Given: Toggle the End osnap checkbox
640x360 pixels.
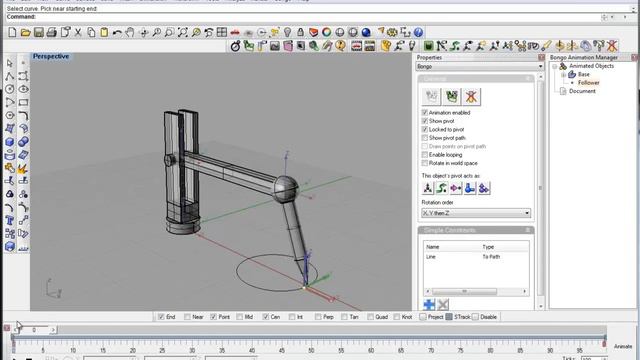Looking at the screenshot, I should tap(161, 317).
